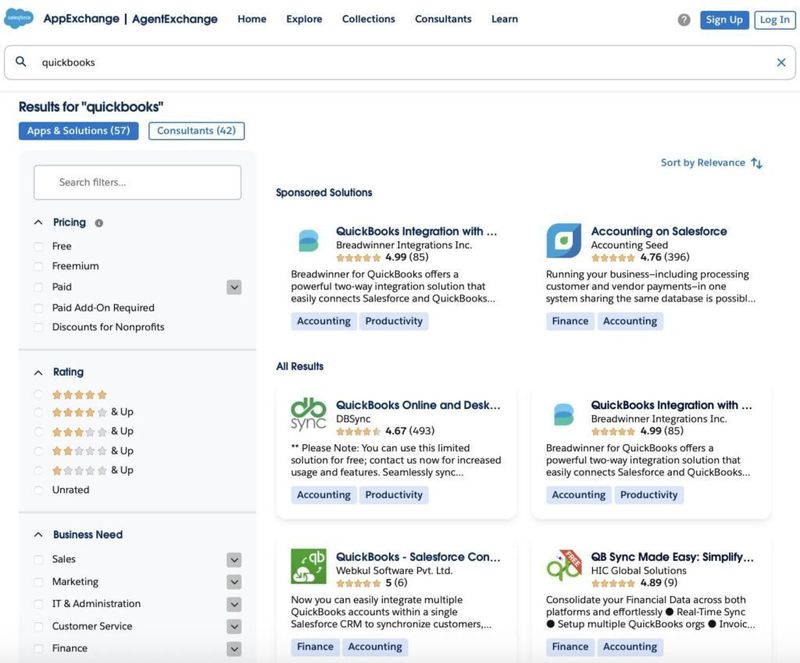Select the Unrated rating filter
The image size is (800, 663).
[x=38, y=490]
